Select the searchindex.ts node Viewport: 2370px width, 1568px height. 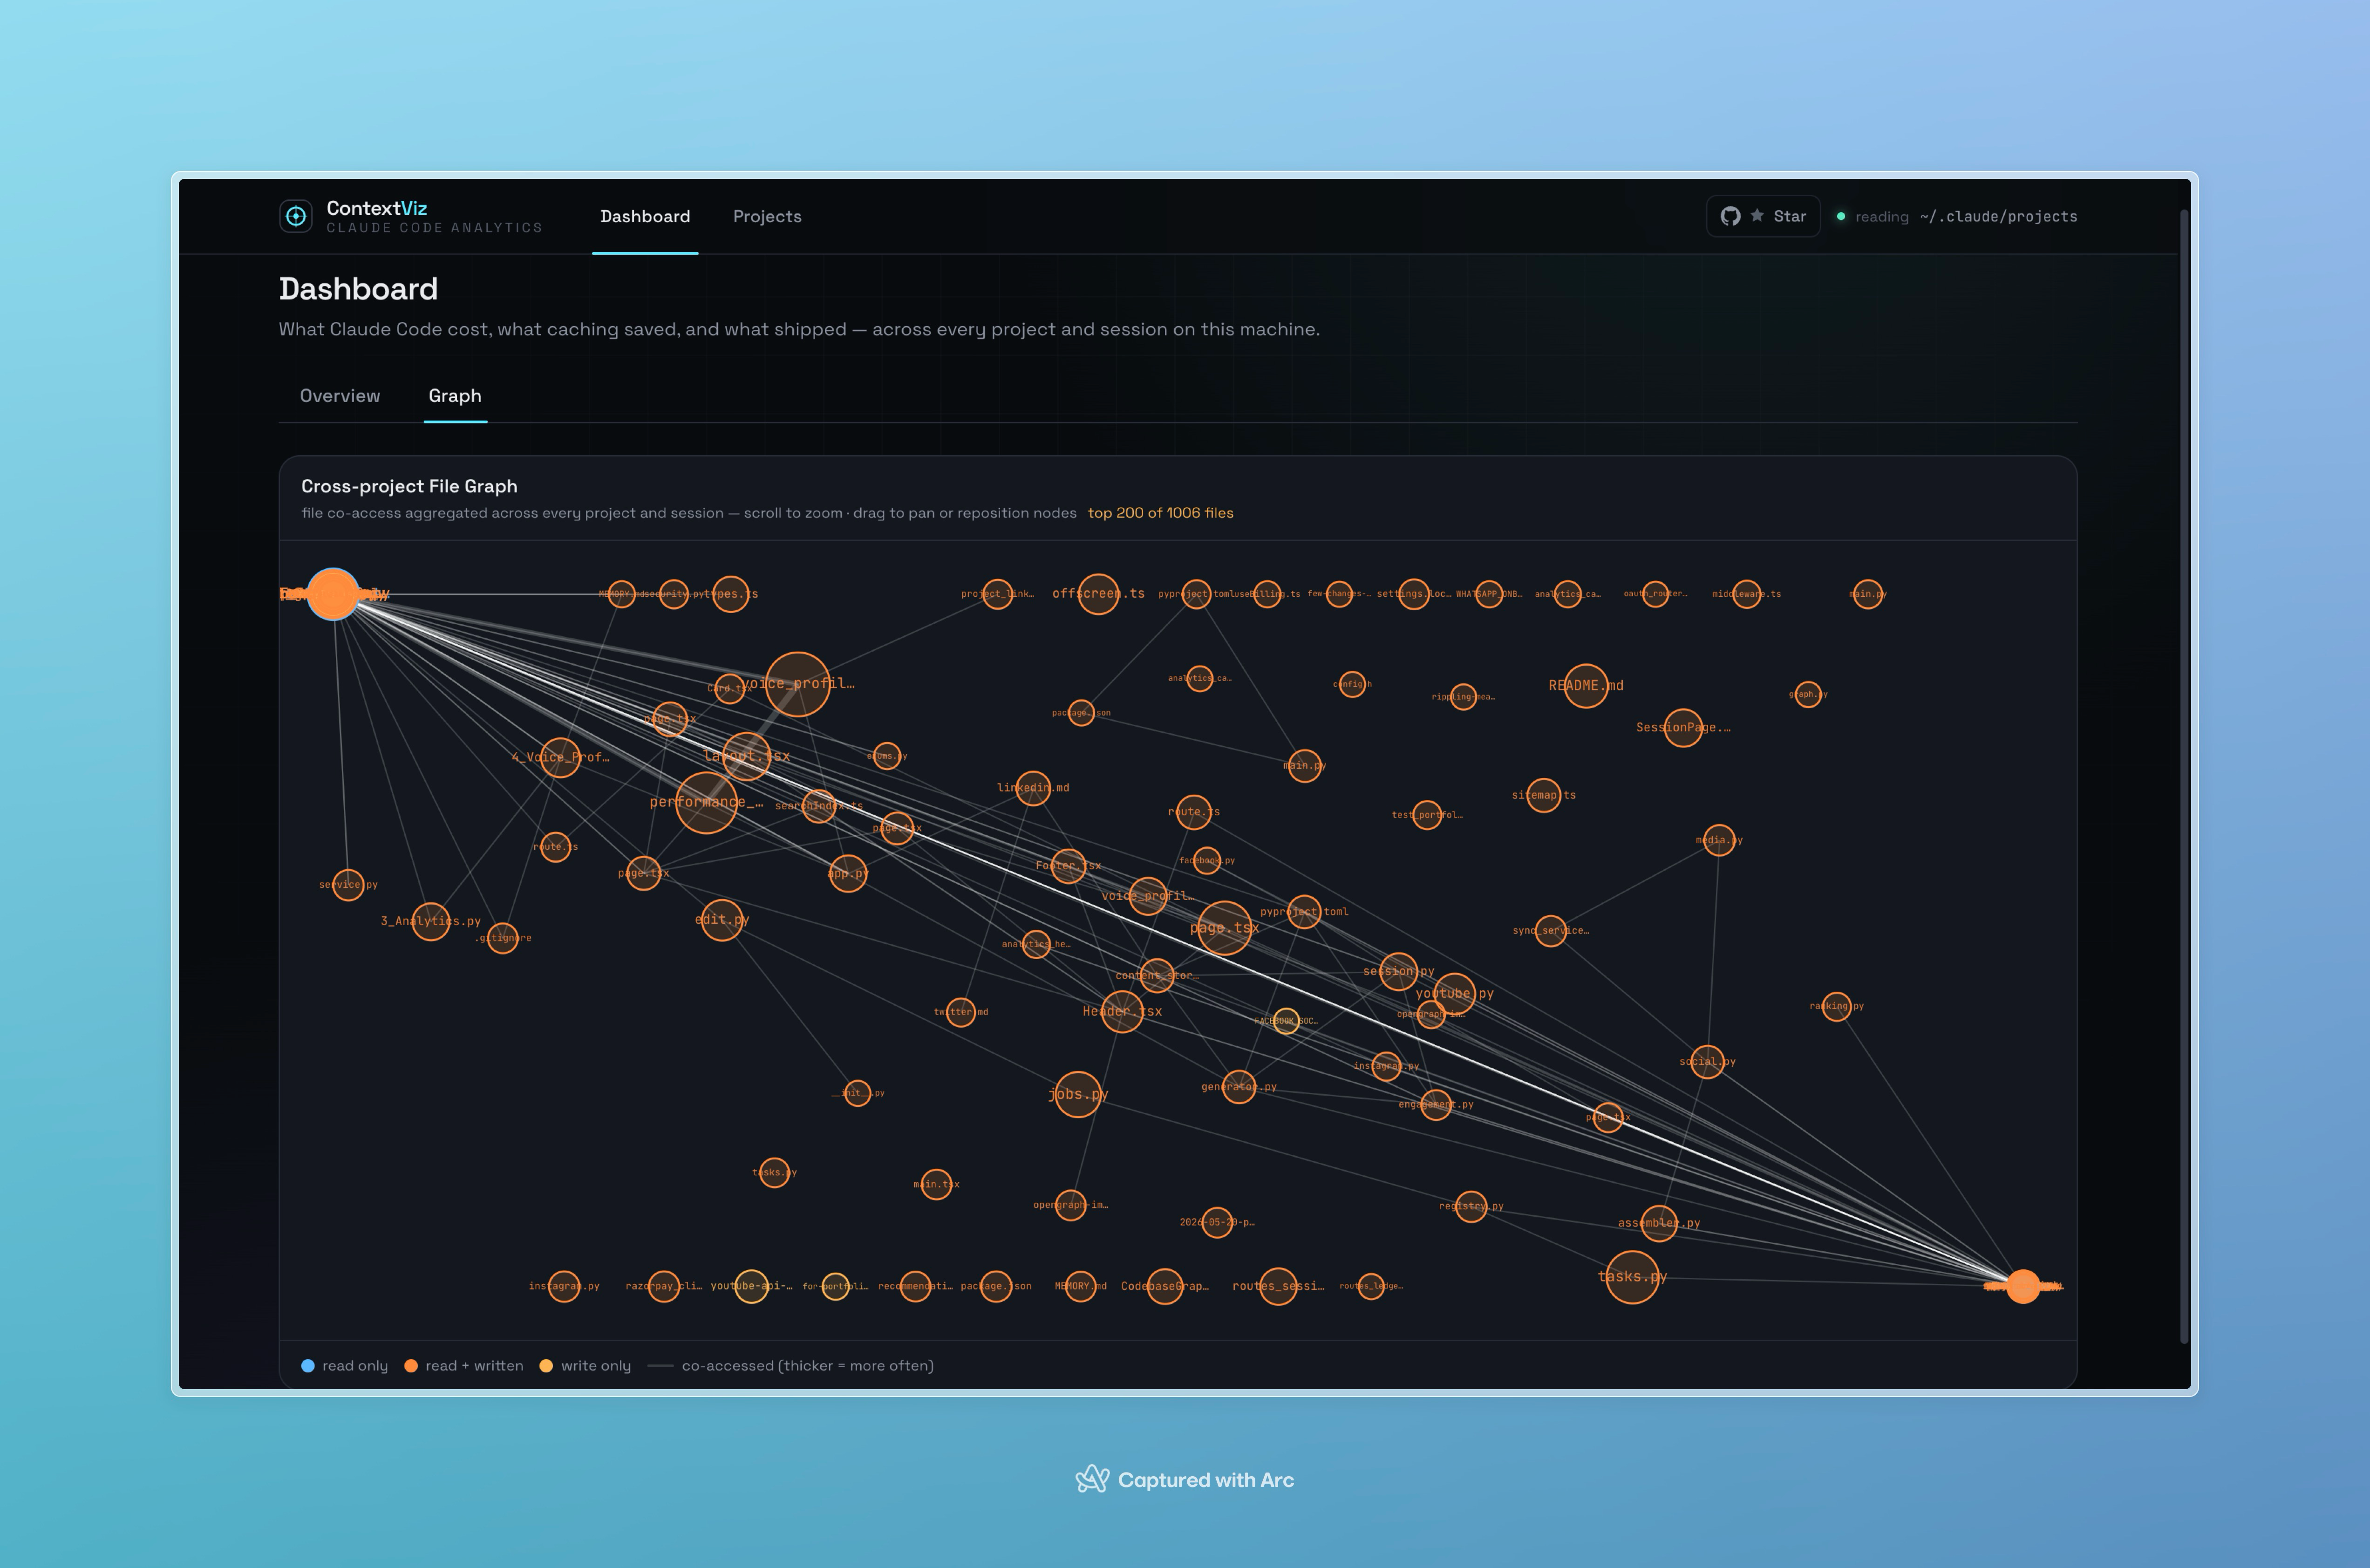(818, 806)
